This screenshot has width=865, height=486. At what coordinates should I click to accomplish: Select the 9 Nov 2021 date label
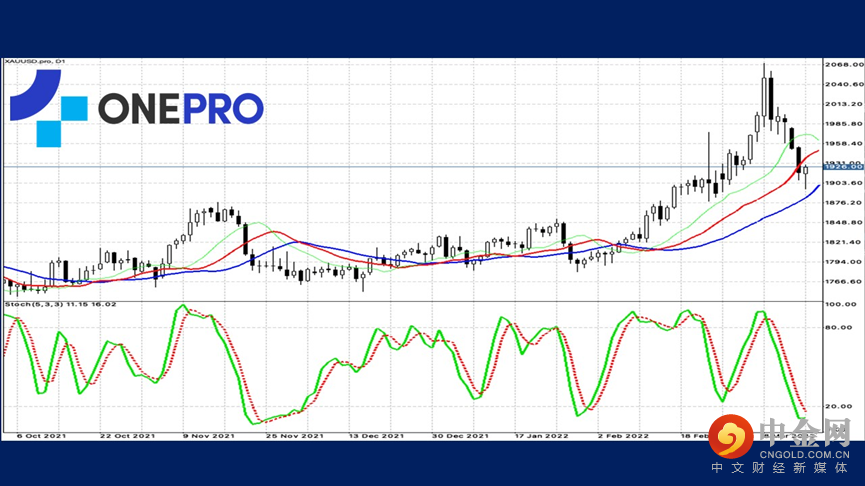coord(209,436)
